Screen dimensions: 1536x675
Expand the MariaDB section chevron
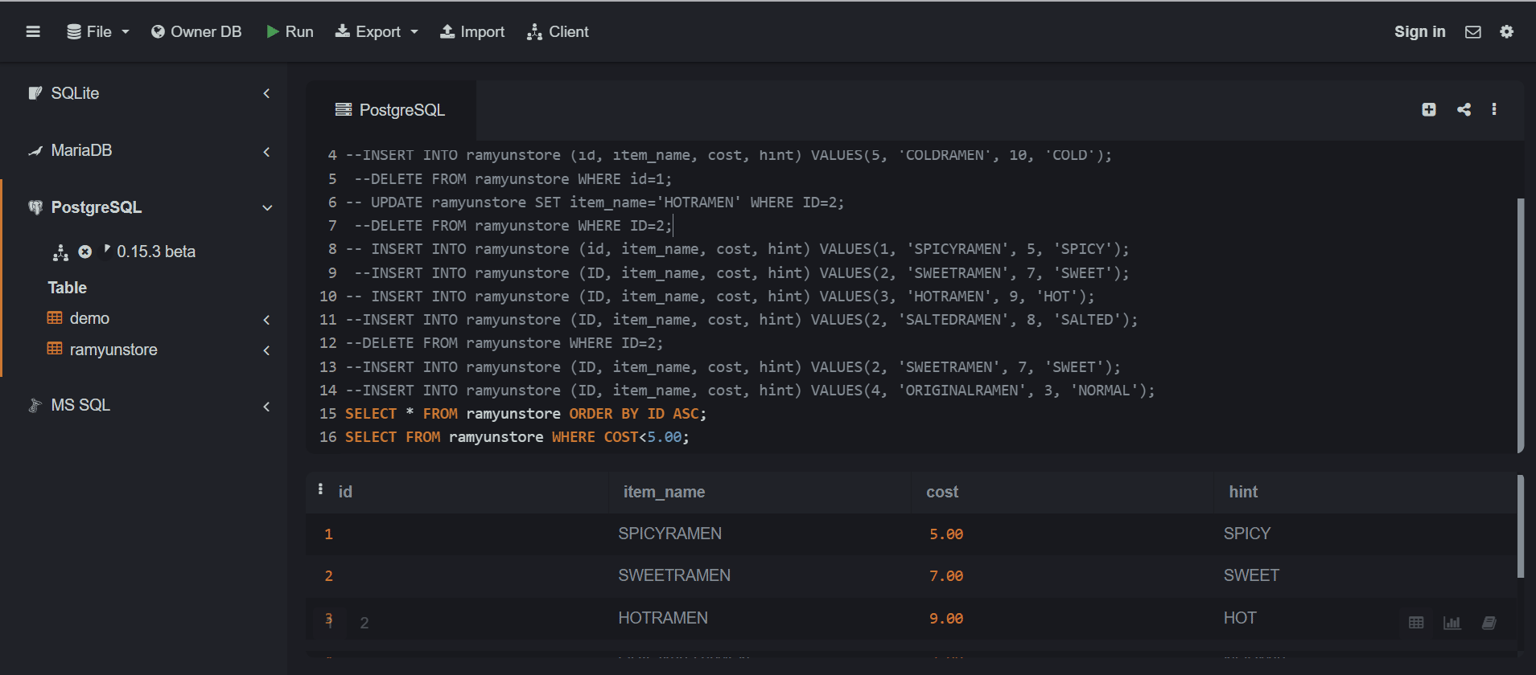click(266, 151)
